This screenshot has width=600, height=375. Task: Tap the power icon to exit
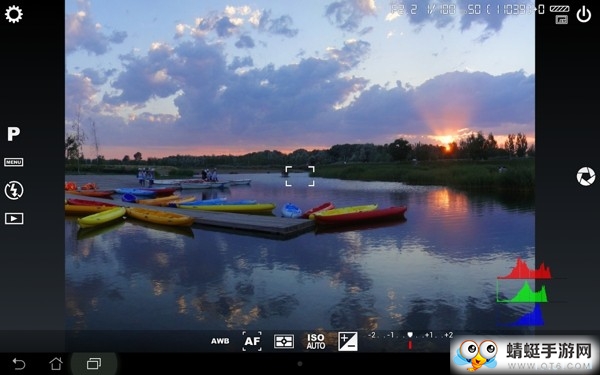coord(584,15)
